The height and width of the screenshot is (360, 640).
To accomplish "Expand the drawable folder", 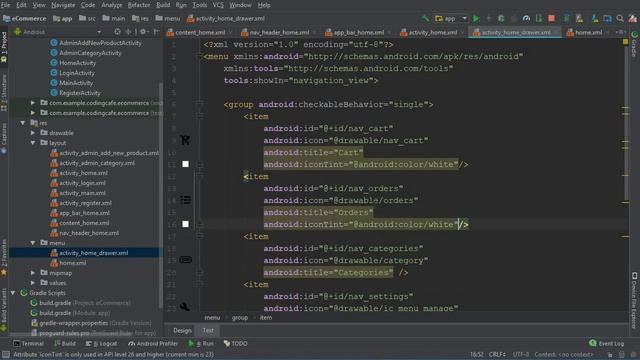I will (33, 133).
